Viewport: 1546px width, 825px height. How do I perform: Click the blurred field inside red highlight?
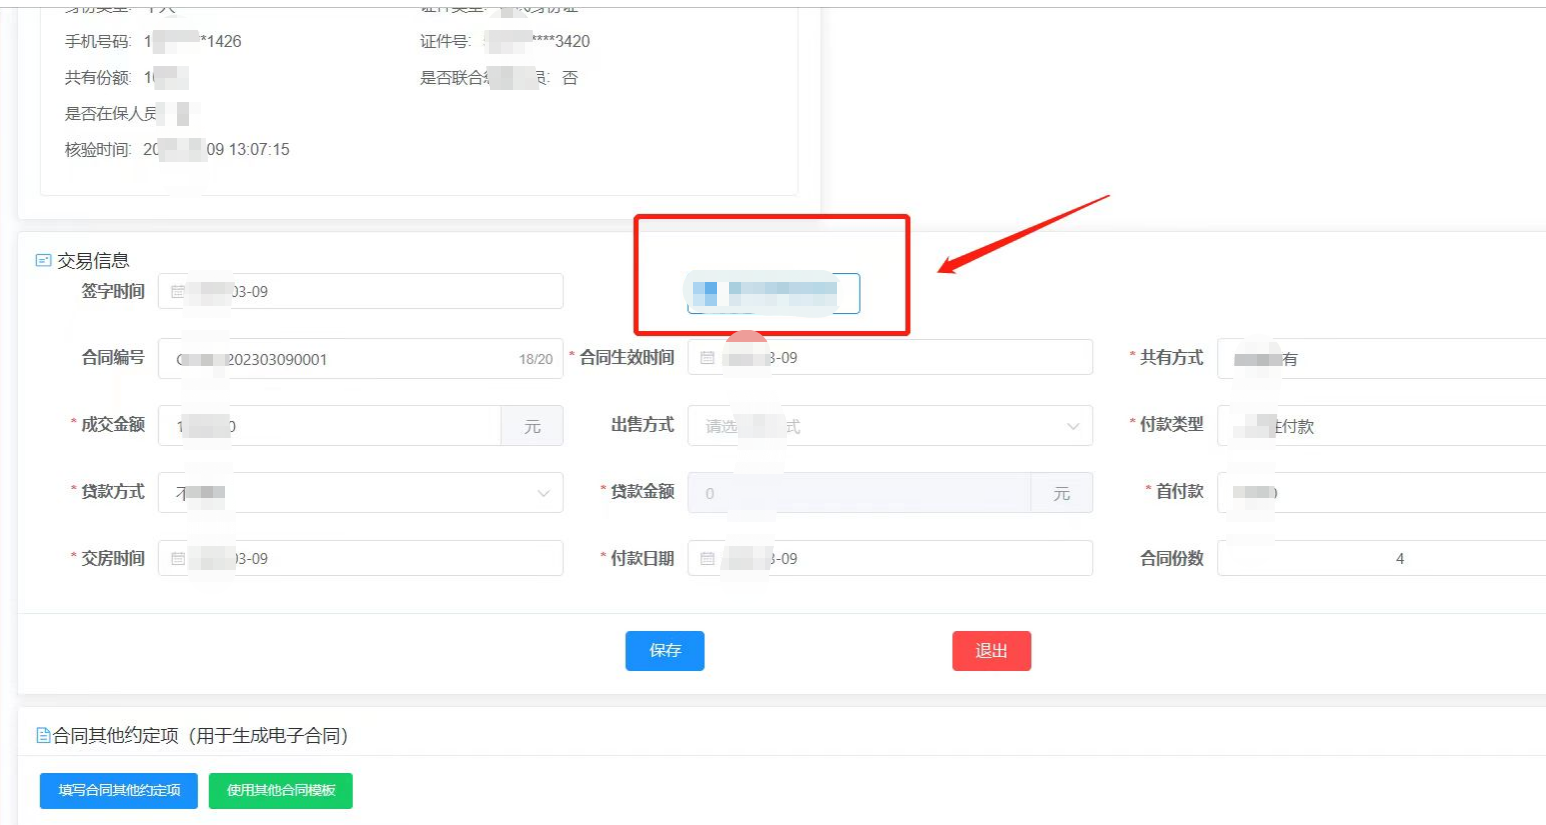coord(773,294)
